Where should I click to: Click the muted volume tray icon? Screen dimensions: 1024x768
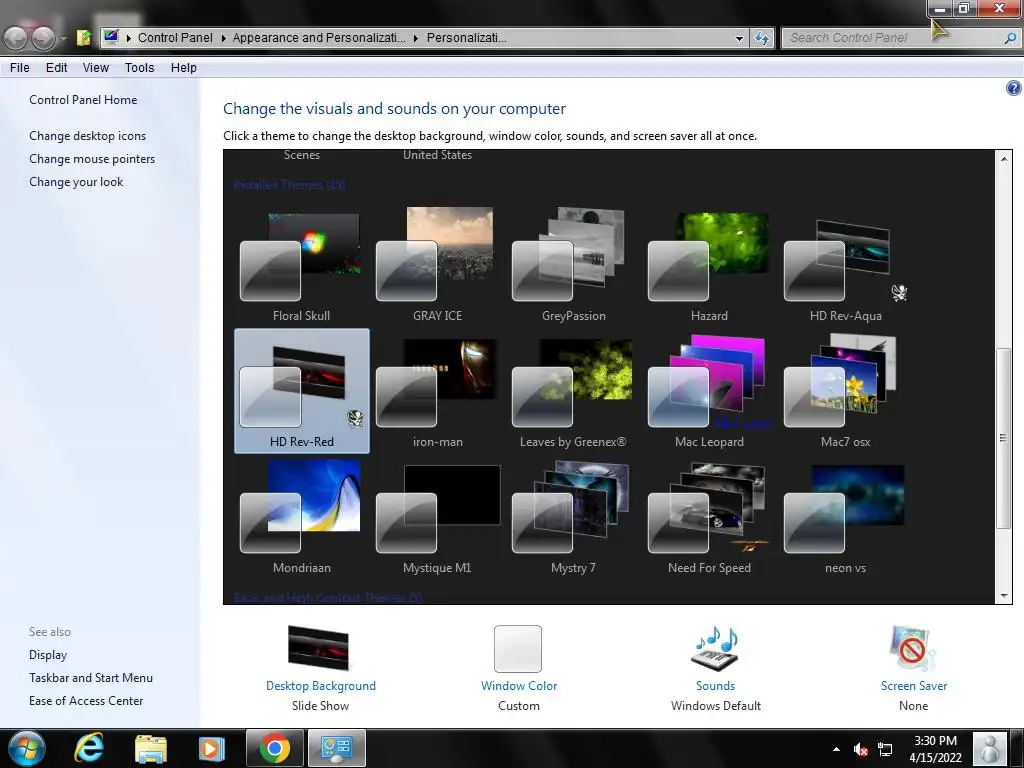[861, 750]
